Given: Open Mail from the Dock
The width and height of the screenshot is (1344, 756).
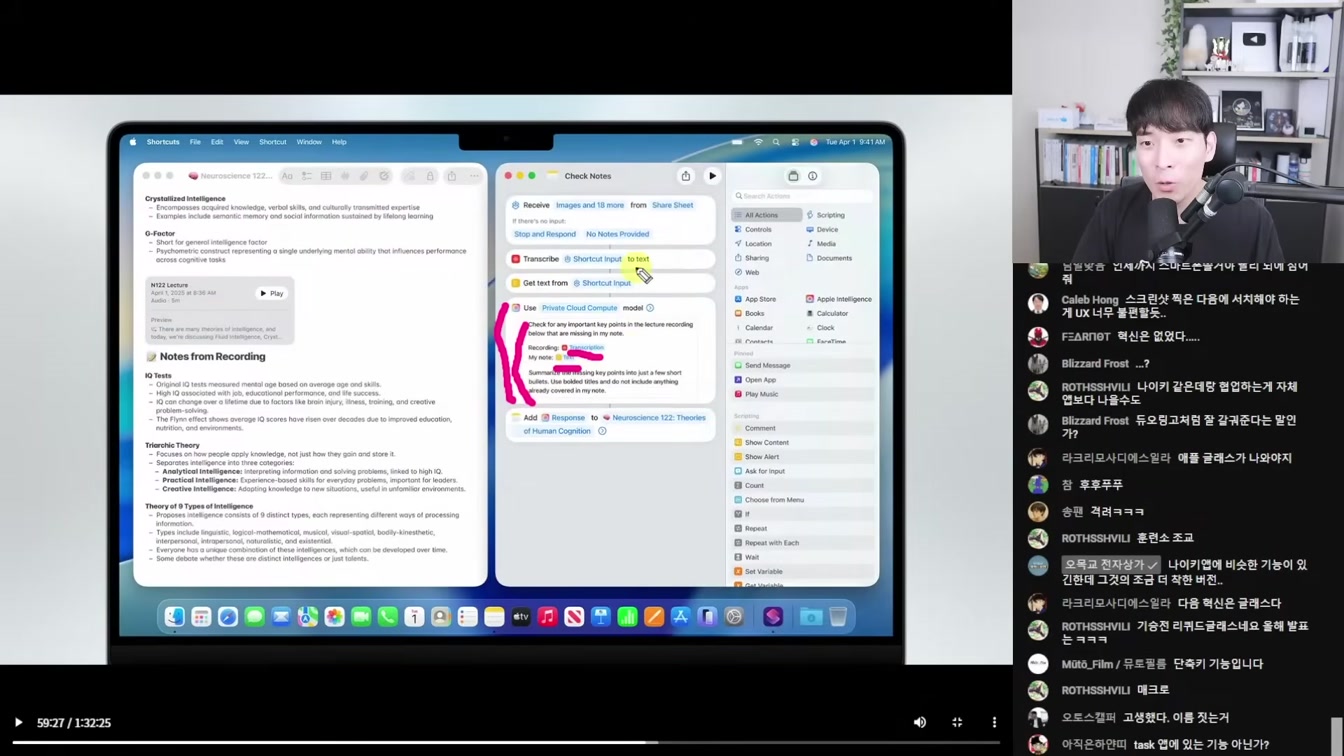Looking at the screenshot, I should (x=281, y=617).
